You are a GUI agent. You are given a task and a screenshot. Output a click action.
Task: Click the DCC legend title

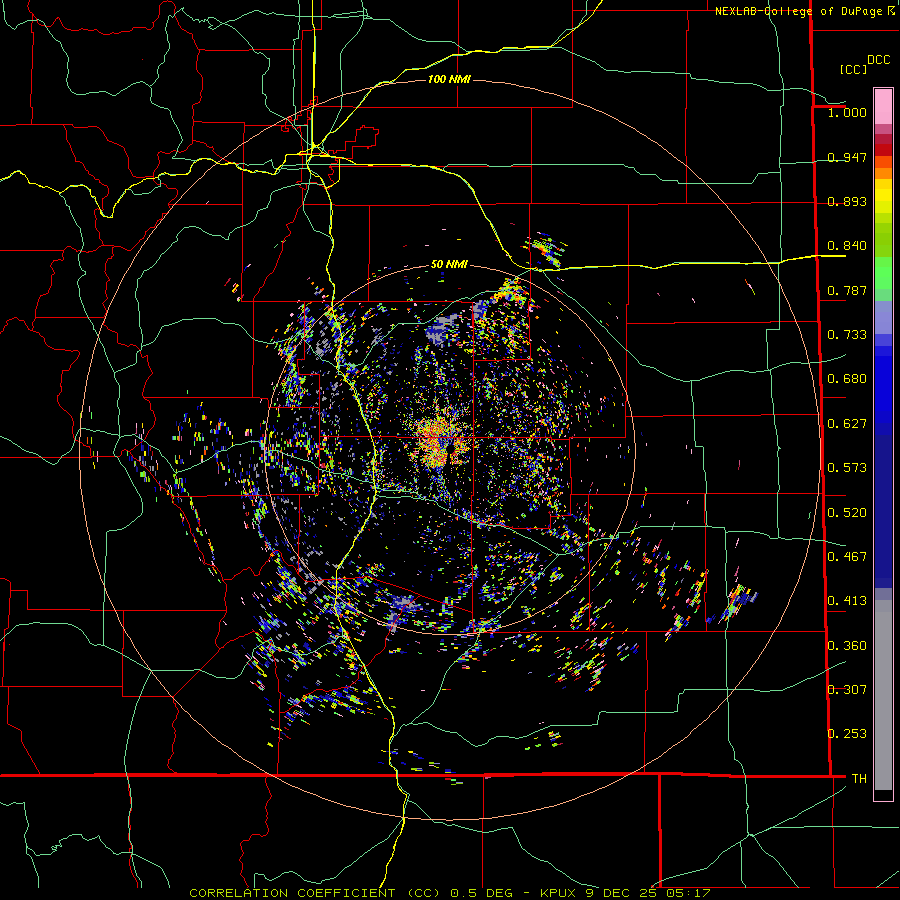tap(878, 60)
